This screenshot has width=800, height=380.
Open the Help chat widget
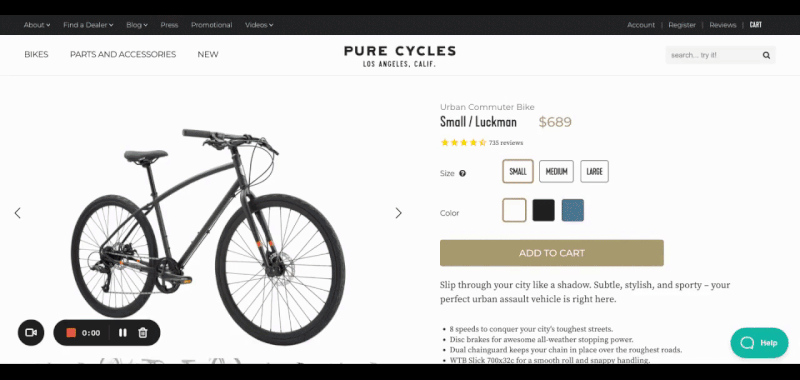[x=759, y=343]
